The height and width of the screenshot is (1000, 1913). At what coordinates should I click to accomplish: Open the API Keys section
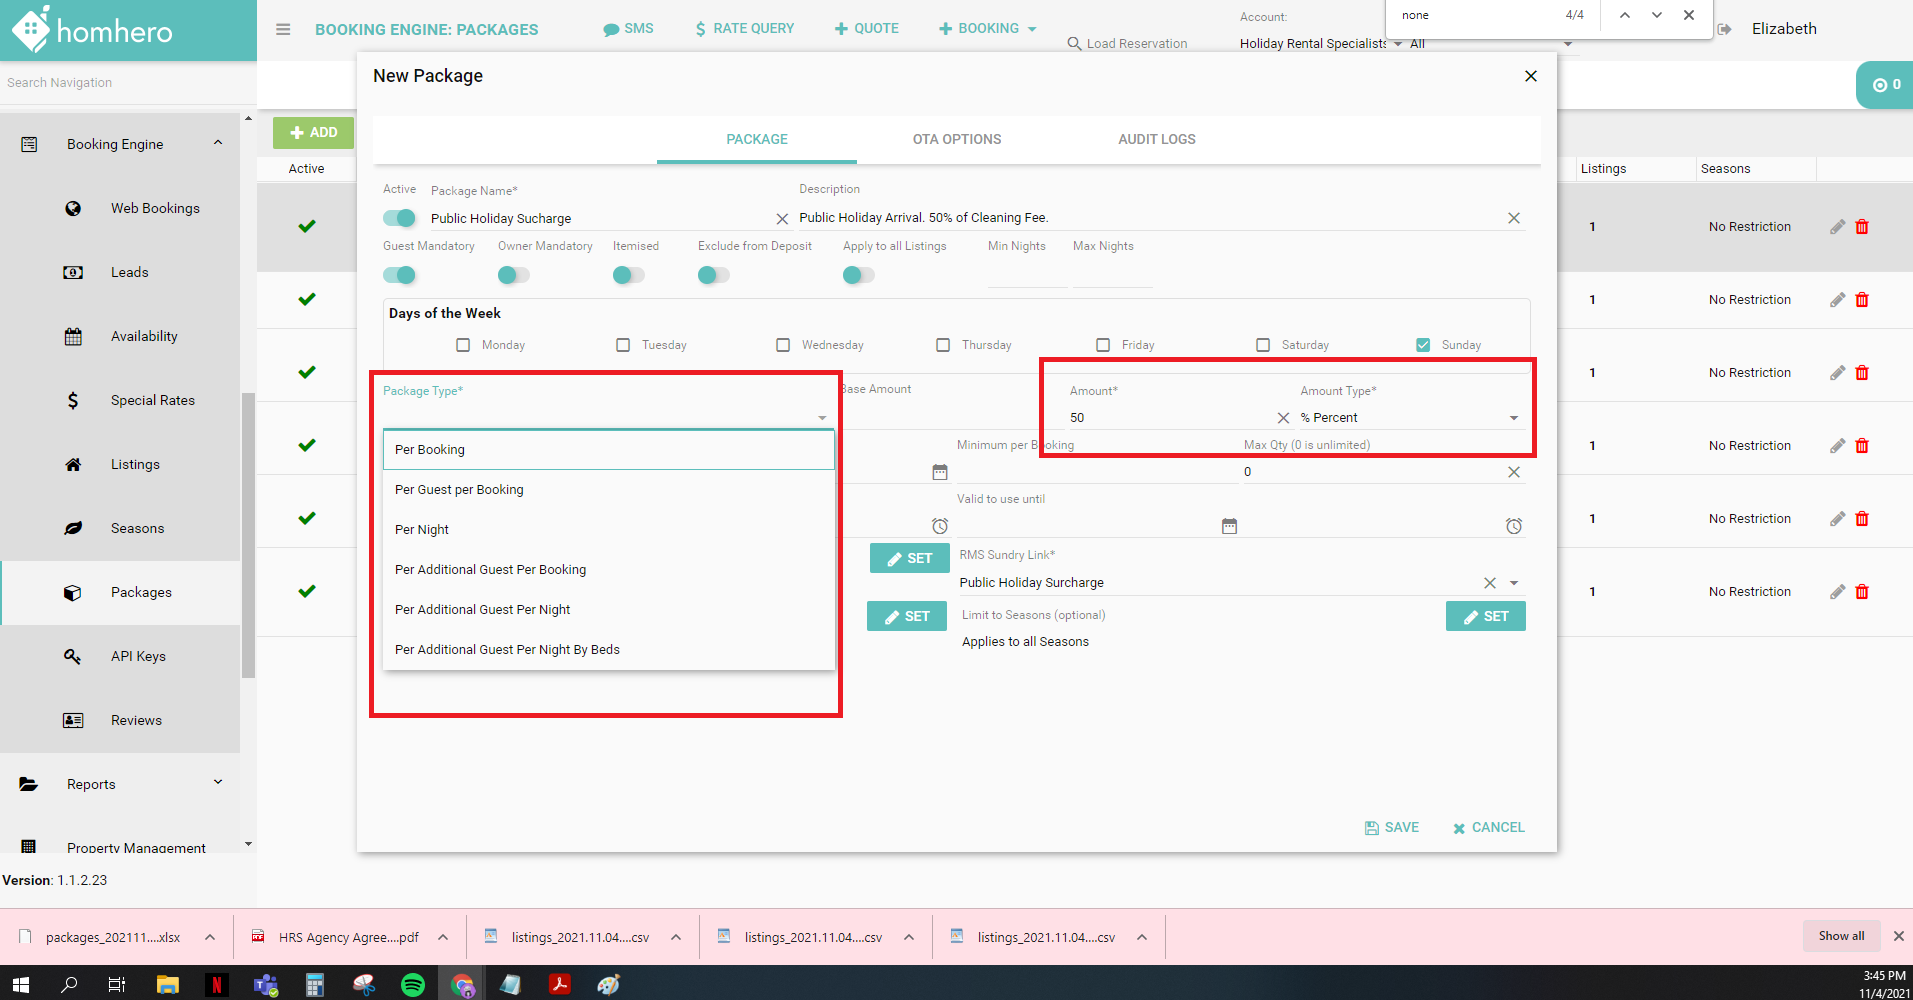point(138,655)
